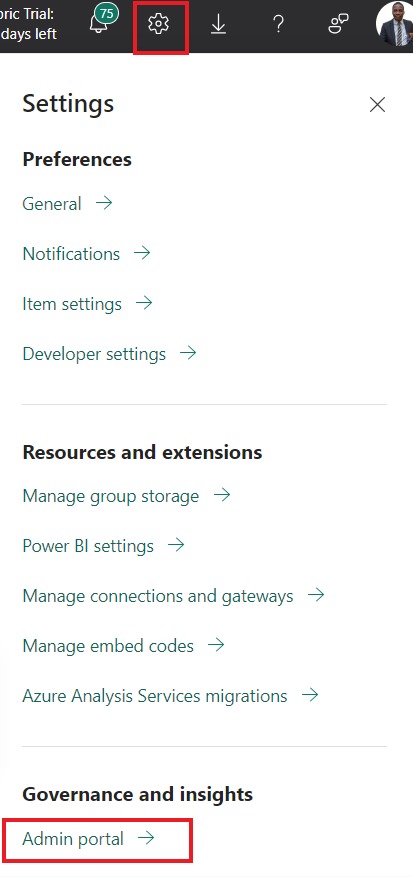Click the Governance and insights heading
Screen dimensions: 413x877
tap(138, 794)
